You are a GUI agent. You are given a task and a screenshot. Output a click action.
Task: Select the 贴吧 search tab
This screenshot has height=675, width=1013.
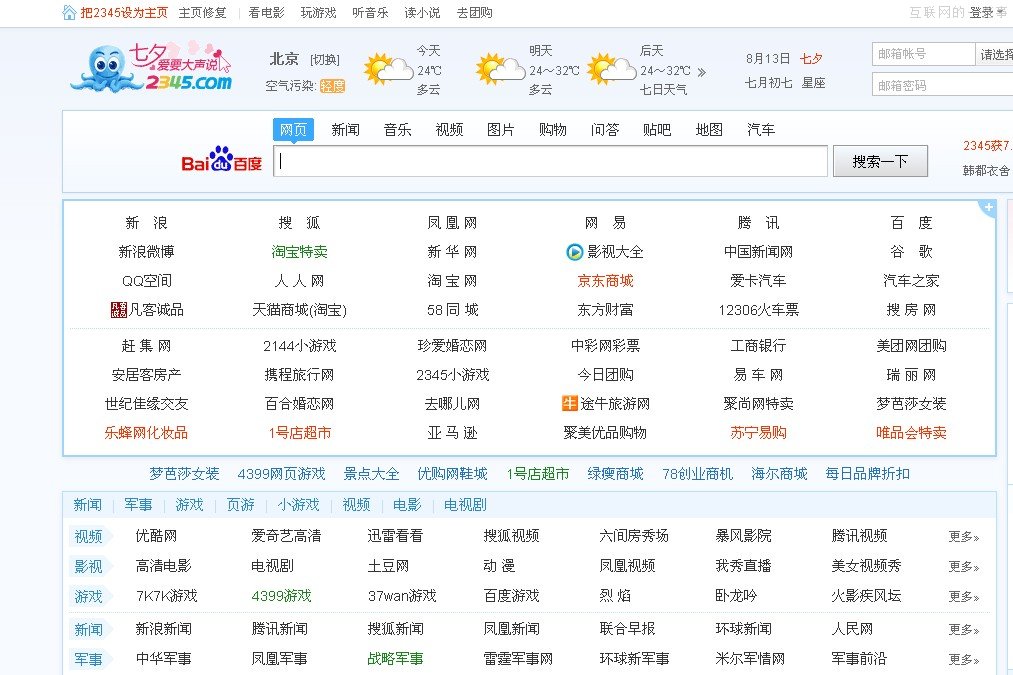click(657, 130)
